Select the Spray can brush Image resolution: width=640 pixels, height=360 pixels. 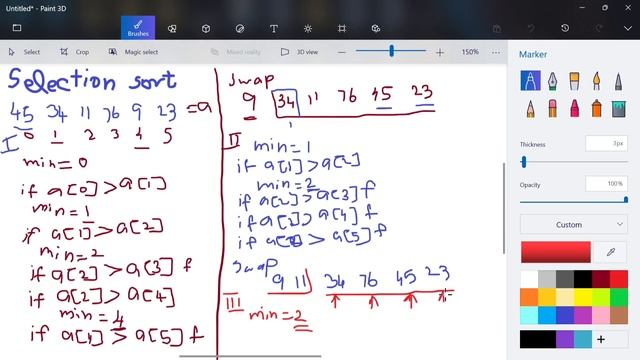point(596,109)
